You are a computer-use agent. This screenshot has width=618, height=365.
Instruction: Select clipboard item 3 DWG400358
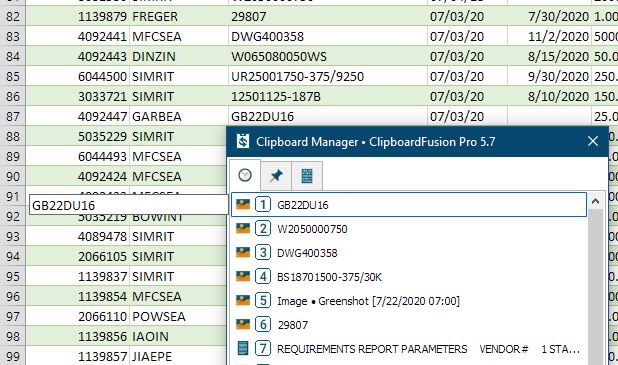coord(409,253)
